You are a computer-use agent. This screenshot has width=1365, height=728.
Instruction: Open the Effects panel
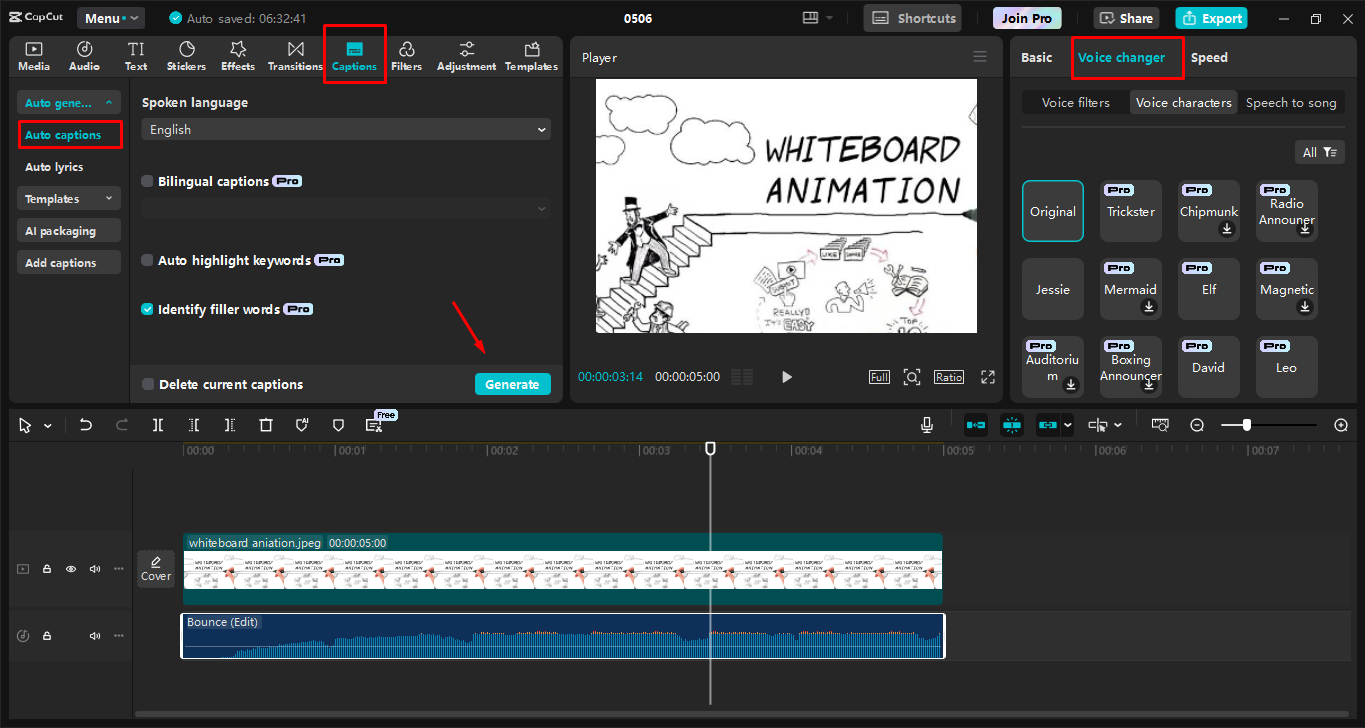click(x=237, y=55)
